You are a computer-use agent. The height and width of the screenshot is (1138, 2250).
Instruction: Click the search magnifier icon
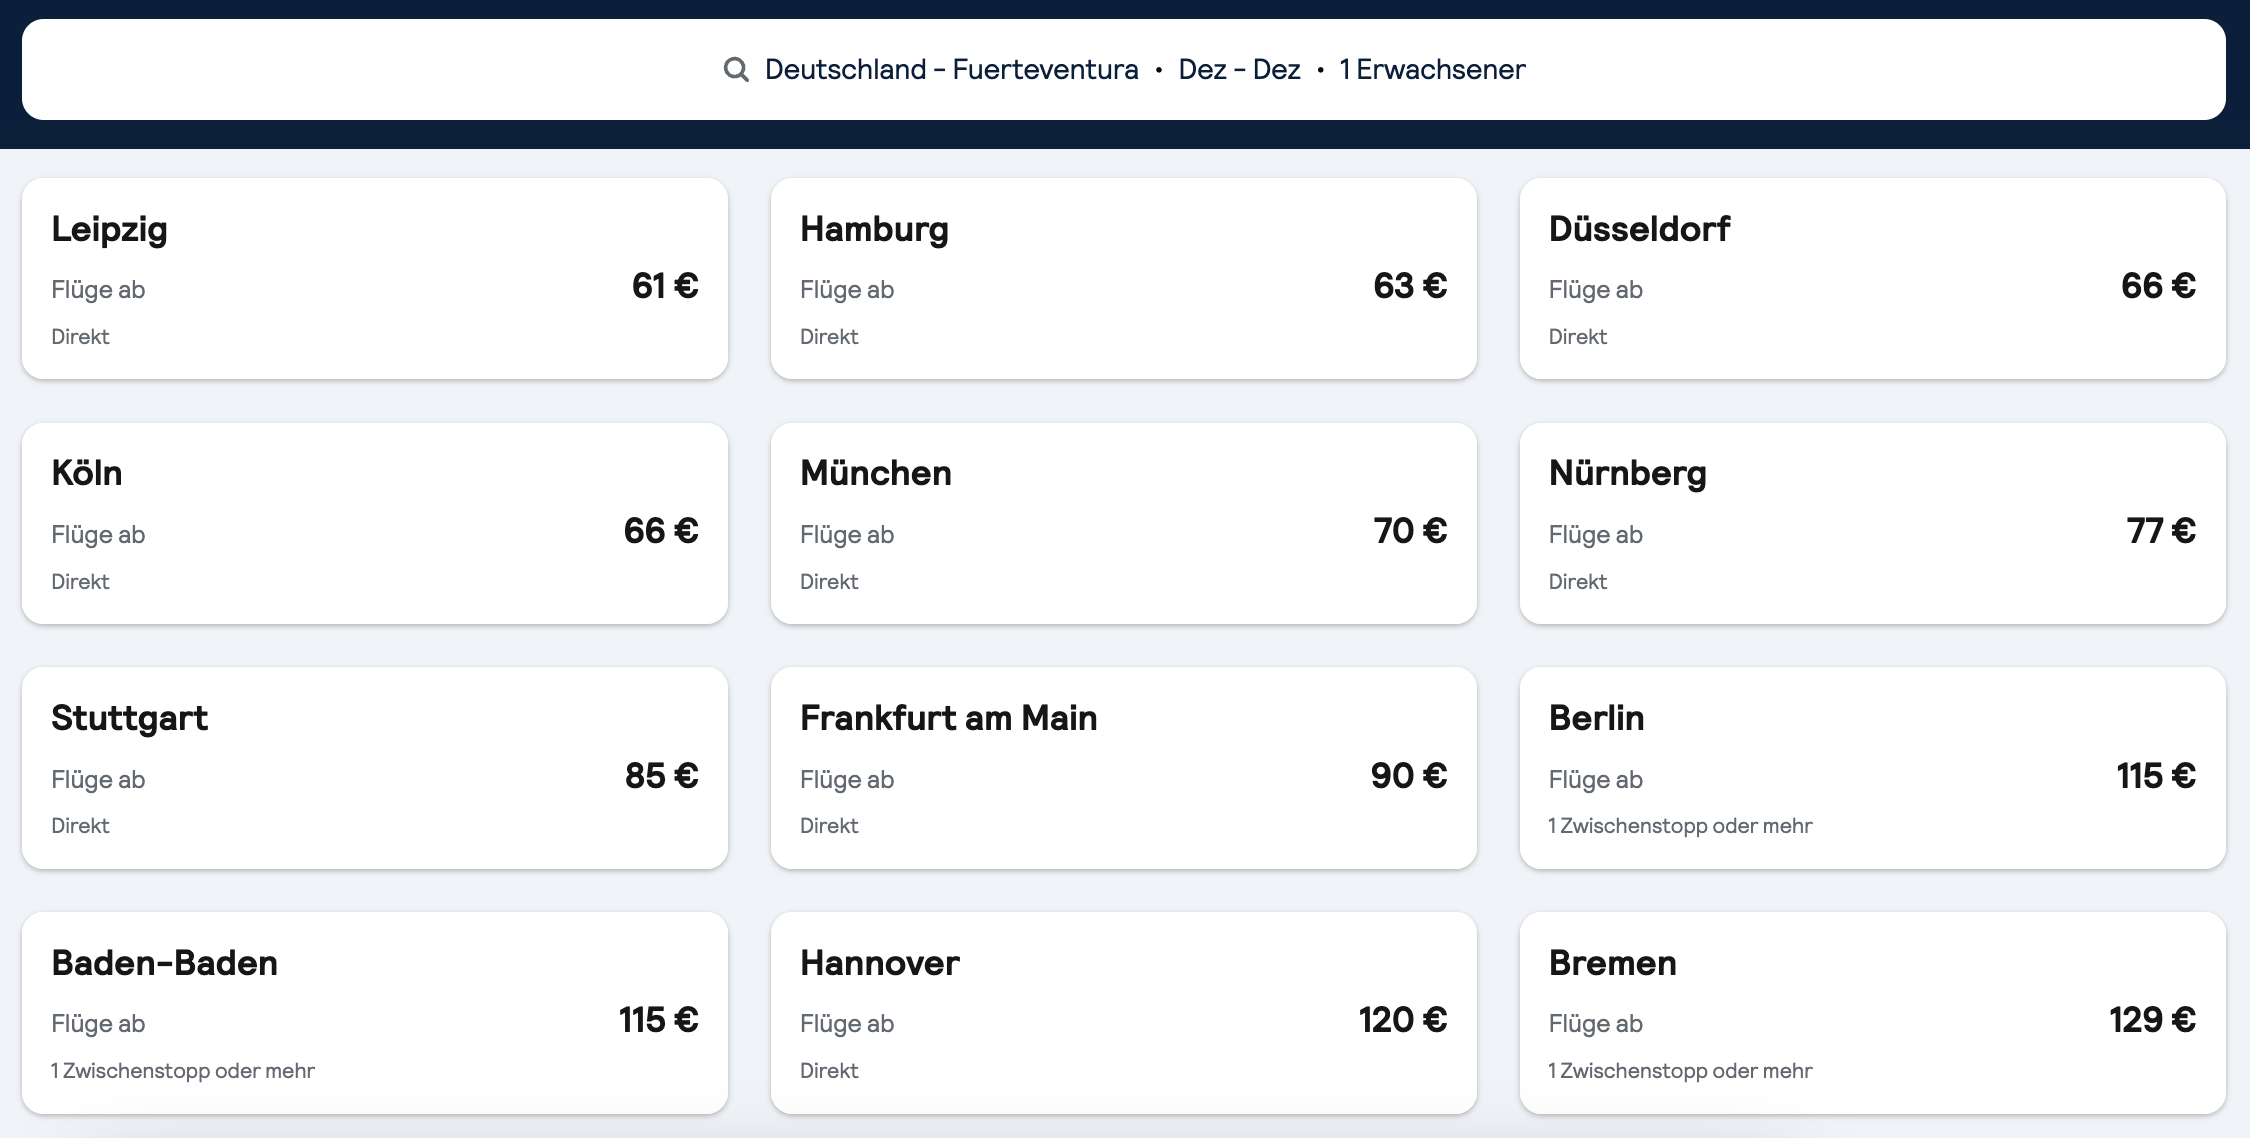pyautogui.click(x=736, y=70)
